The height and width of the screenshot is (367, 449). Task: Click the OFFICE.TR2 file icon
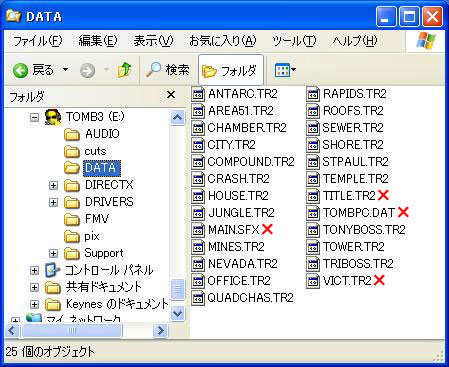[x=198, y=281]
